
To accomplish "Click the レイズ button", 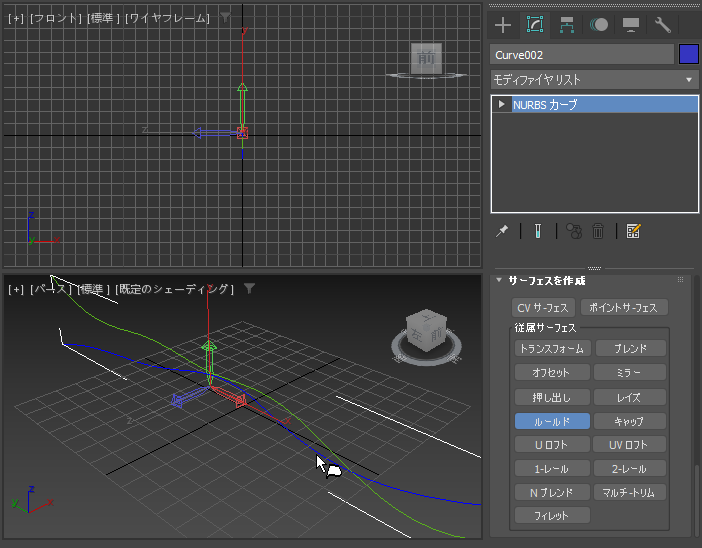I will [x=629, y=397].
